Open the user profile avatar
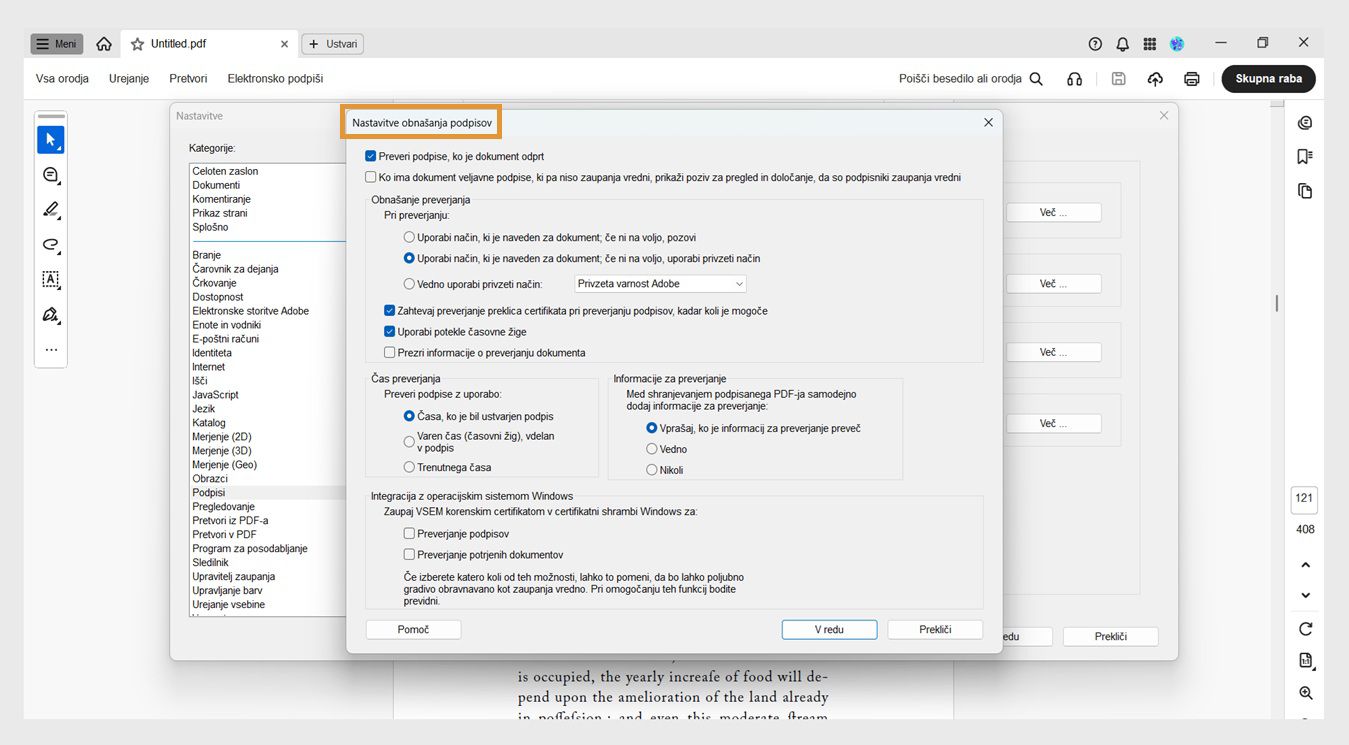 pyautogui.click(x=1177, y=44)
